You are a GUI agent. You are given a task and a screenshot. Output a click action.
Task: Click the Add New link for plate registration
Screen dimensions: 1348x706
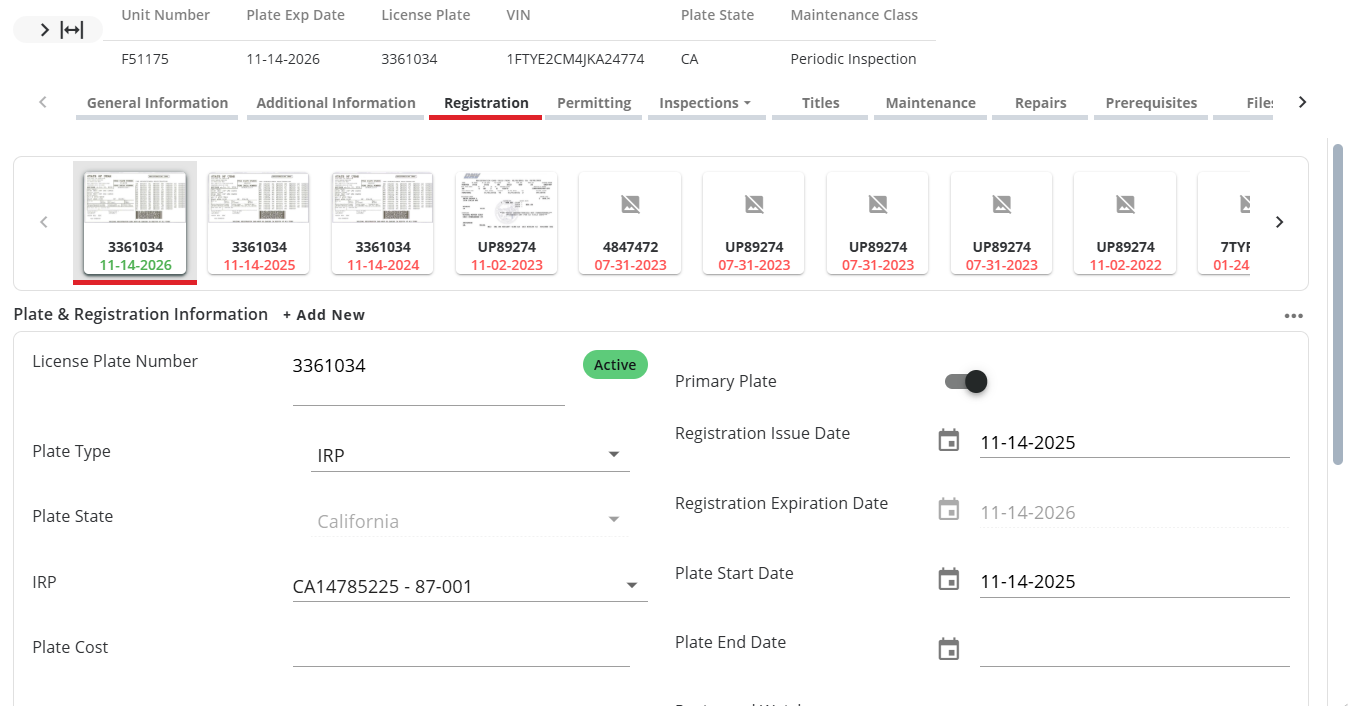[x=324, y=314]
